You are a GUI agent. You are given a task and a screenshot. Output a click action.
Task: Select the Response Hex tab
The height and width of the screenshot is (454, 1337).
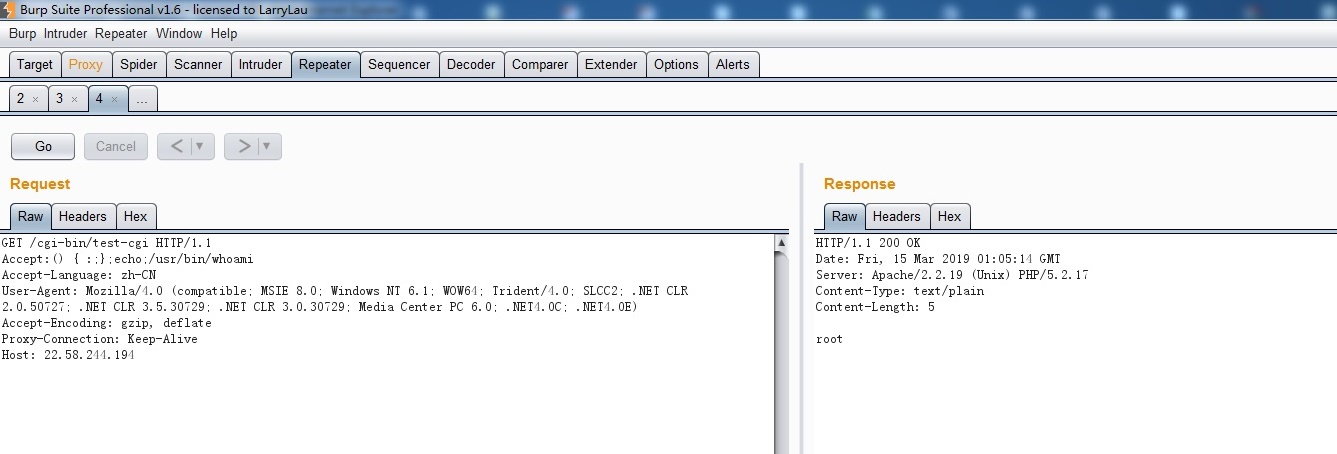950,216
